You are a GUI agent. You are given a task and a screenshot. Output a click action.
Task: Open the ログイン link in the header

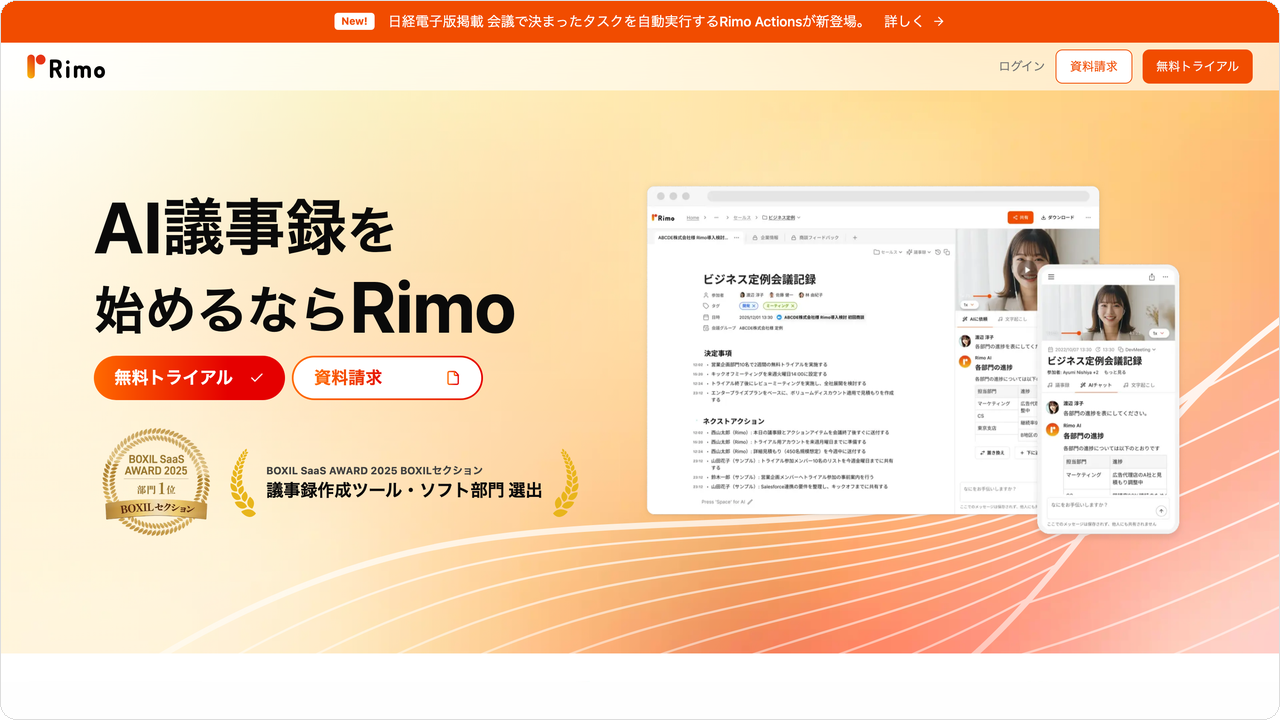click(x=1021, y=66)
